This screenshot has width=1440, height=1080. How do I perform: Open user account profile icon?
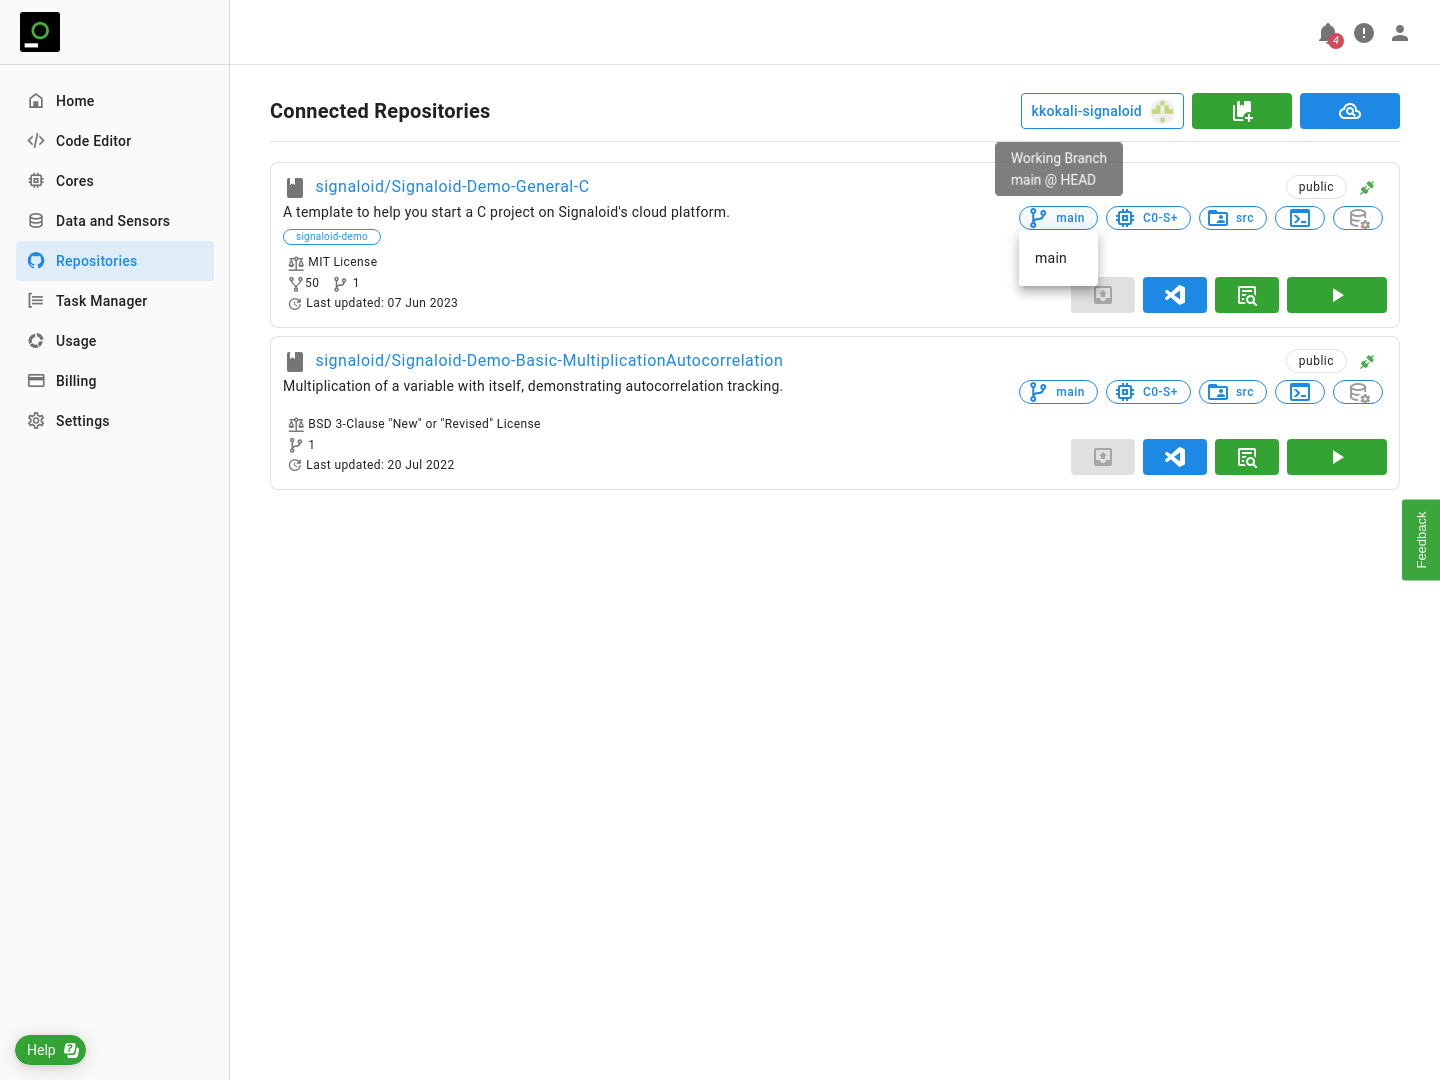[1400, 34]
